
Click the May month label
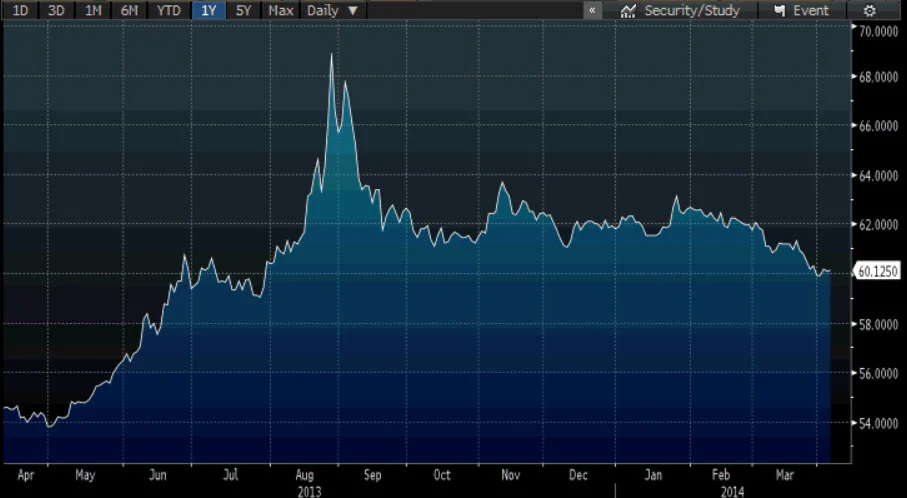85,475
